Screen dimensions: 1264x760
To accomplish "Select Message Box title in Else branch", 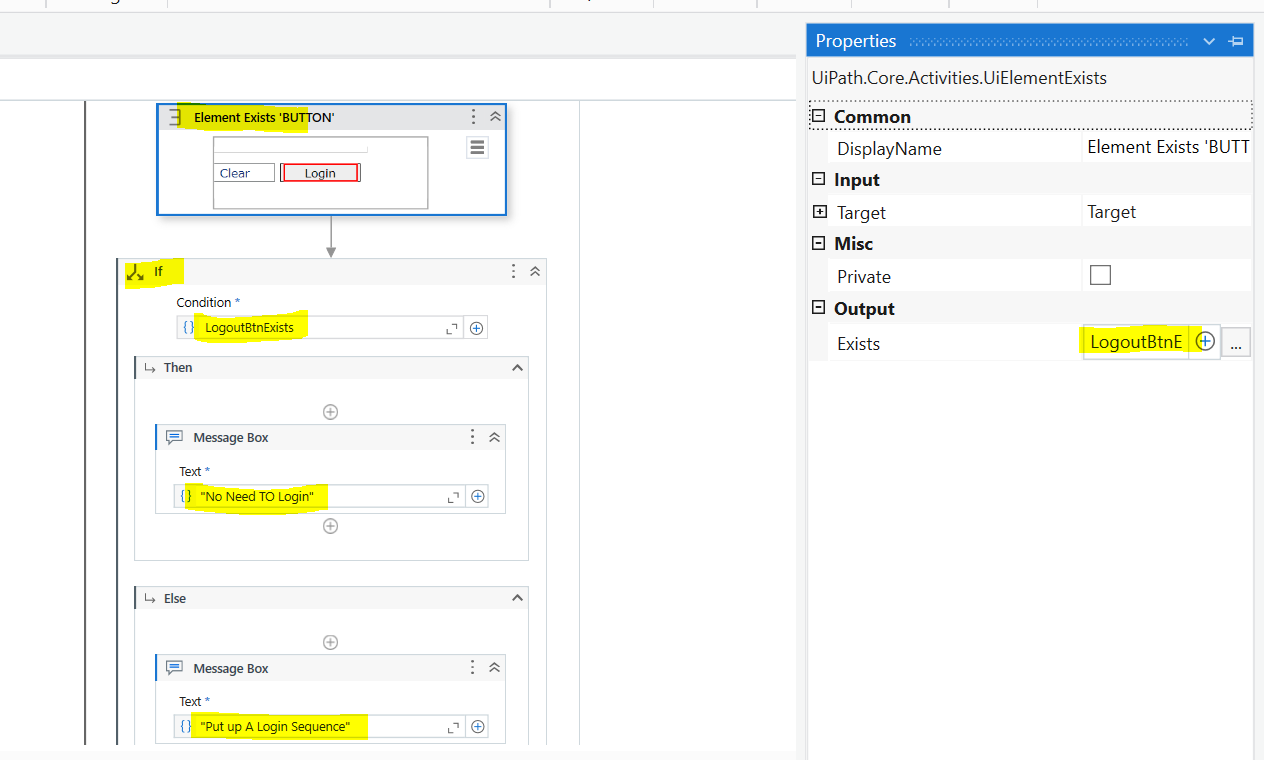I will (231, 668).
